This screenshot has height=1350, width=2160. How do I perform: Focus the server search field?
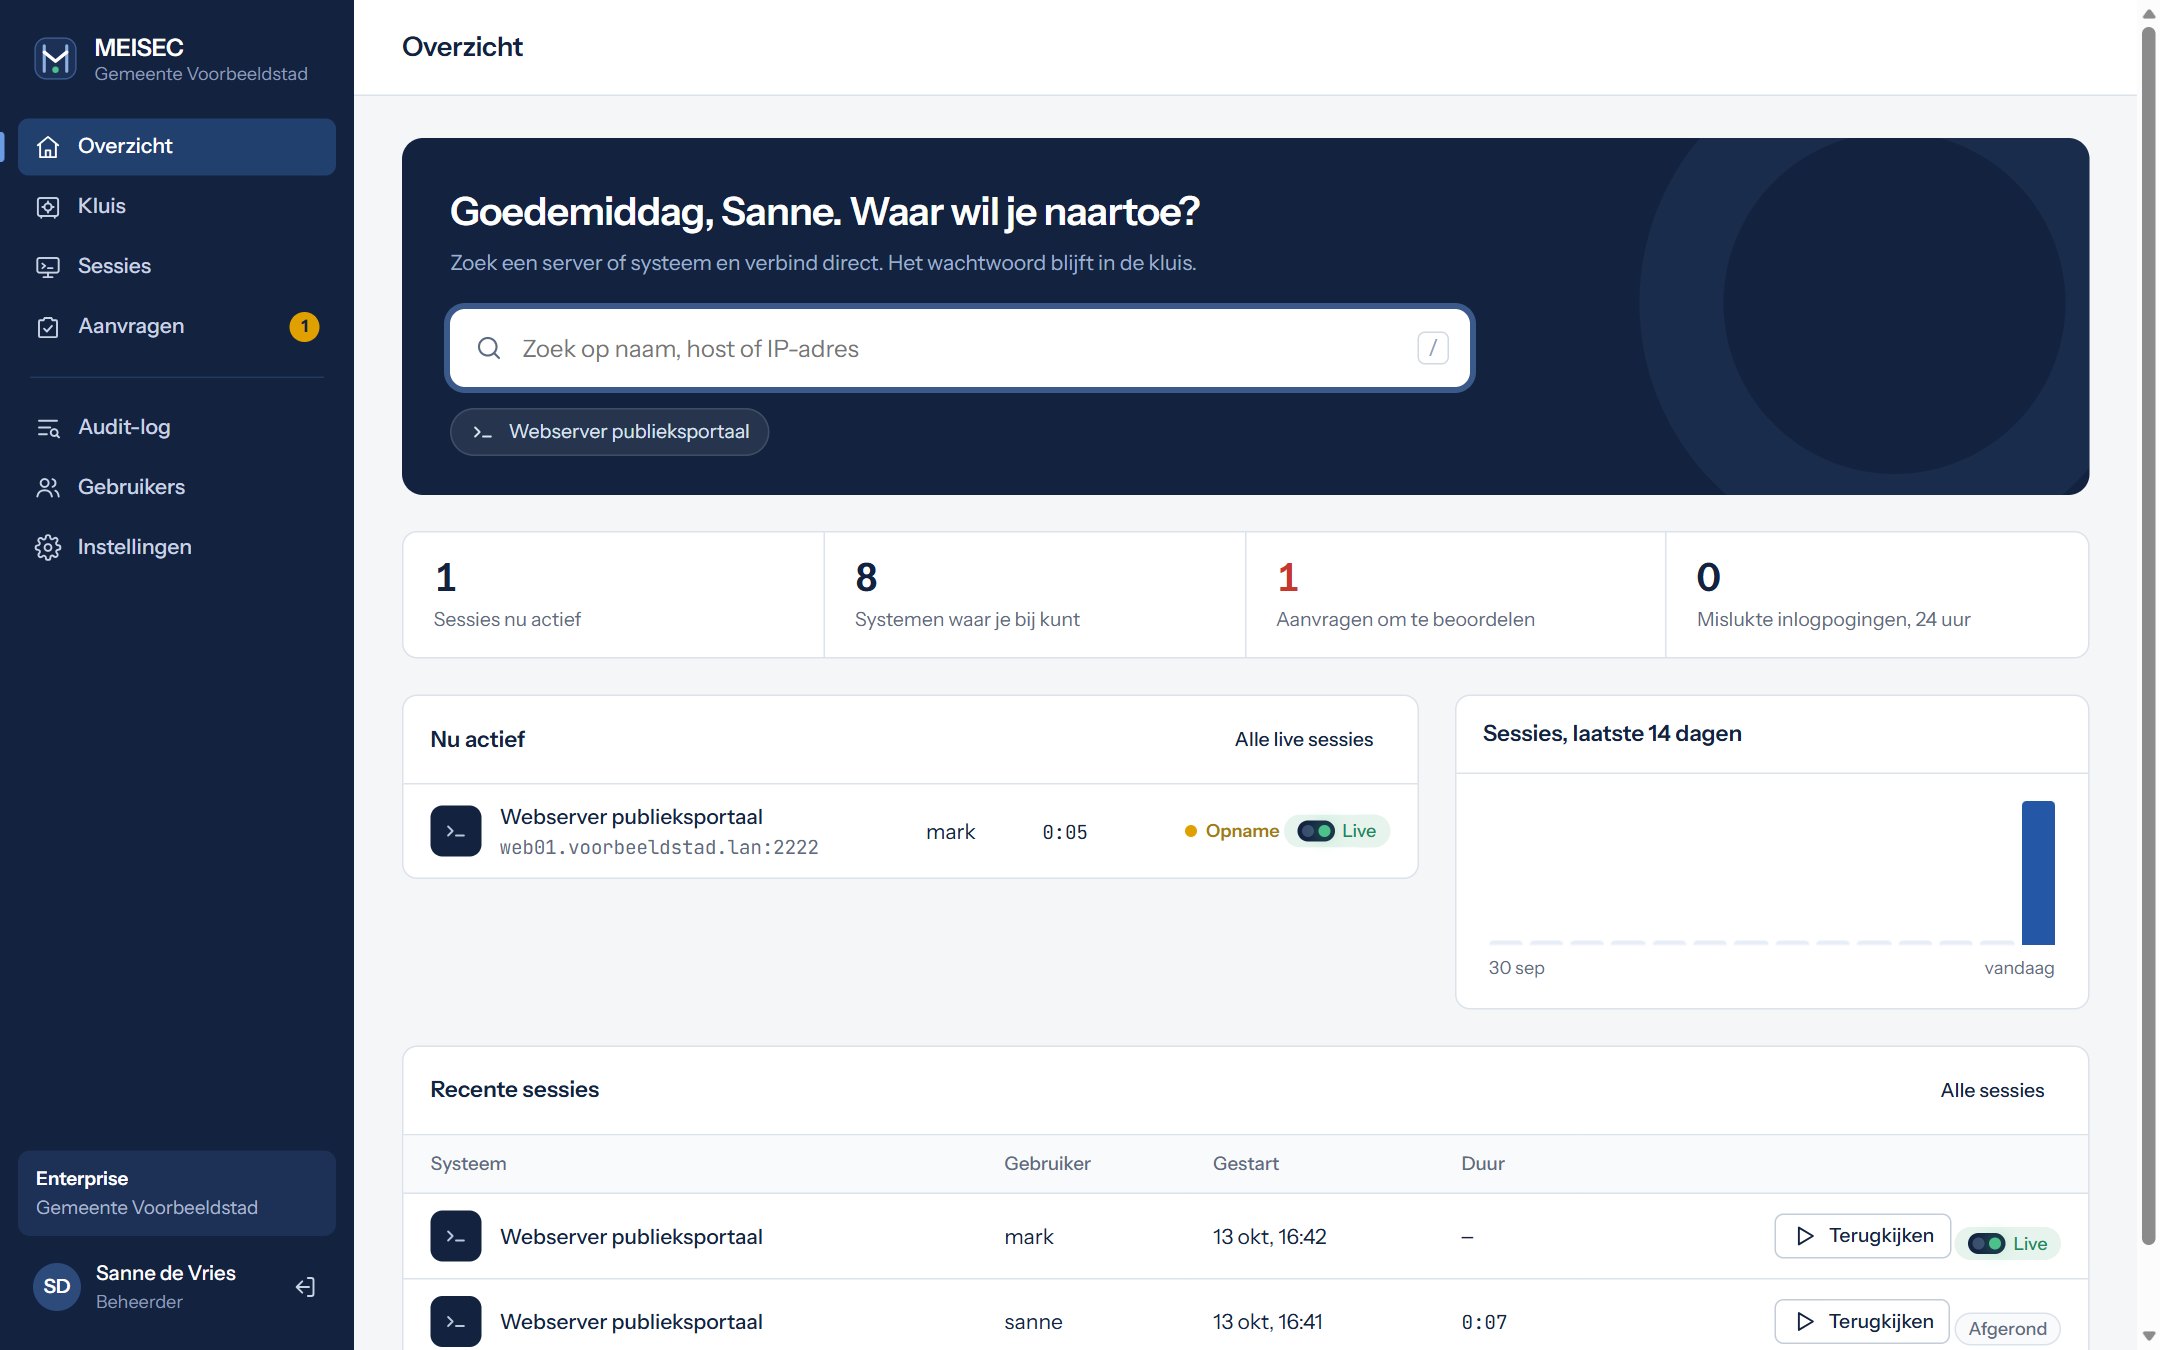click(960, 348)
